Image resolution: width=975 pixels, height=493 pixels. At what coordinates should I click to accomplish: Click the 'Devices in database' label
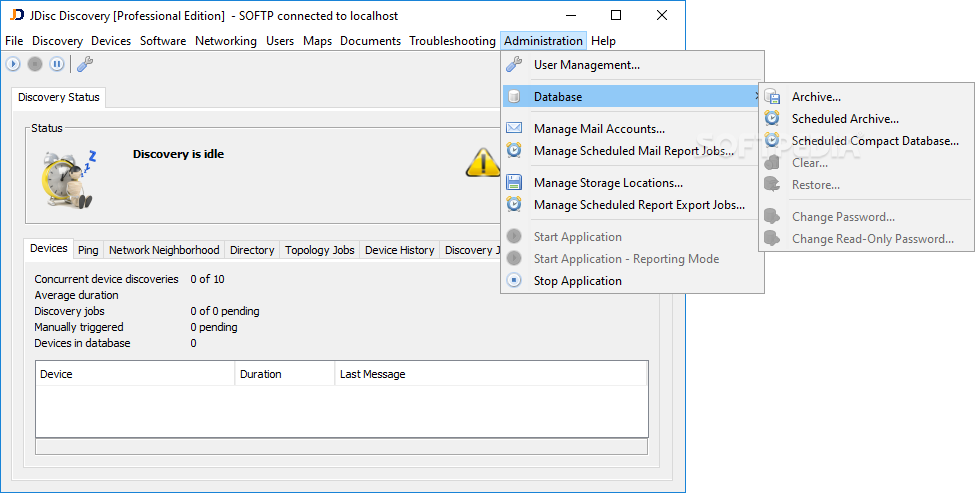coord(82,343)
